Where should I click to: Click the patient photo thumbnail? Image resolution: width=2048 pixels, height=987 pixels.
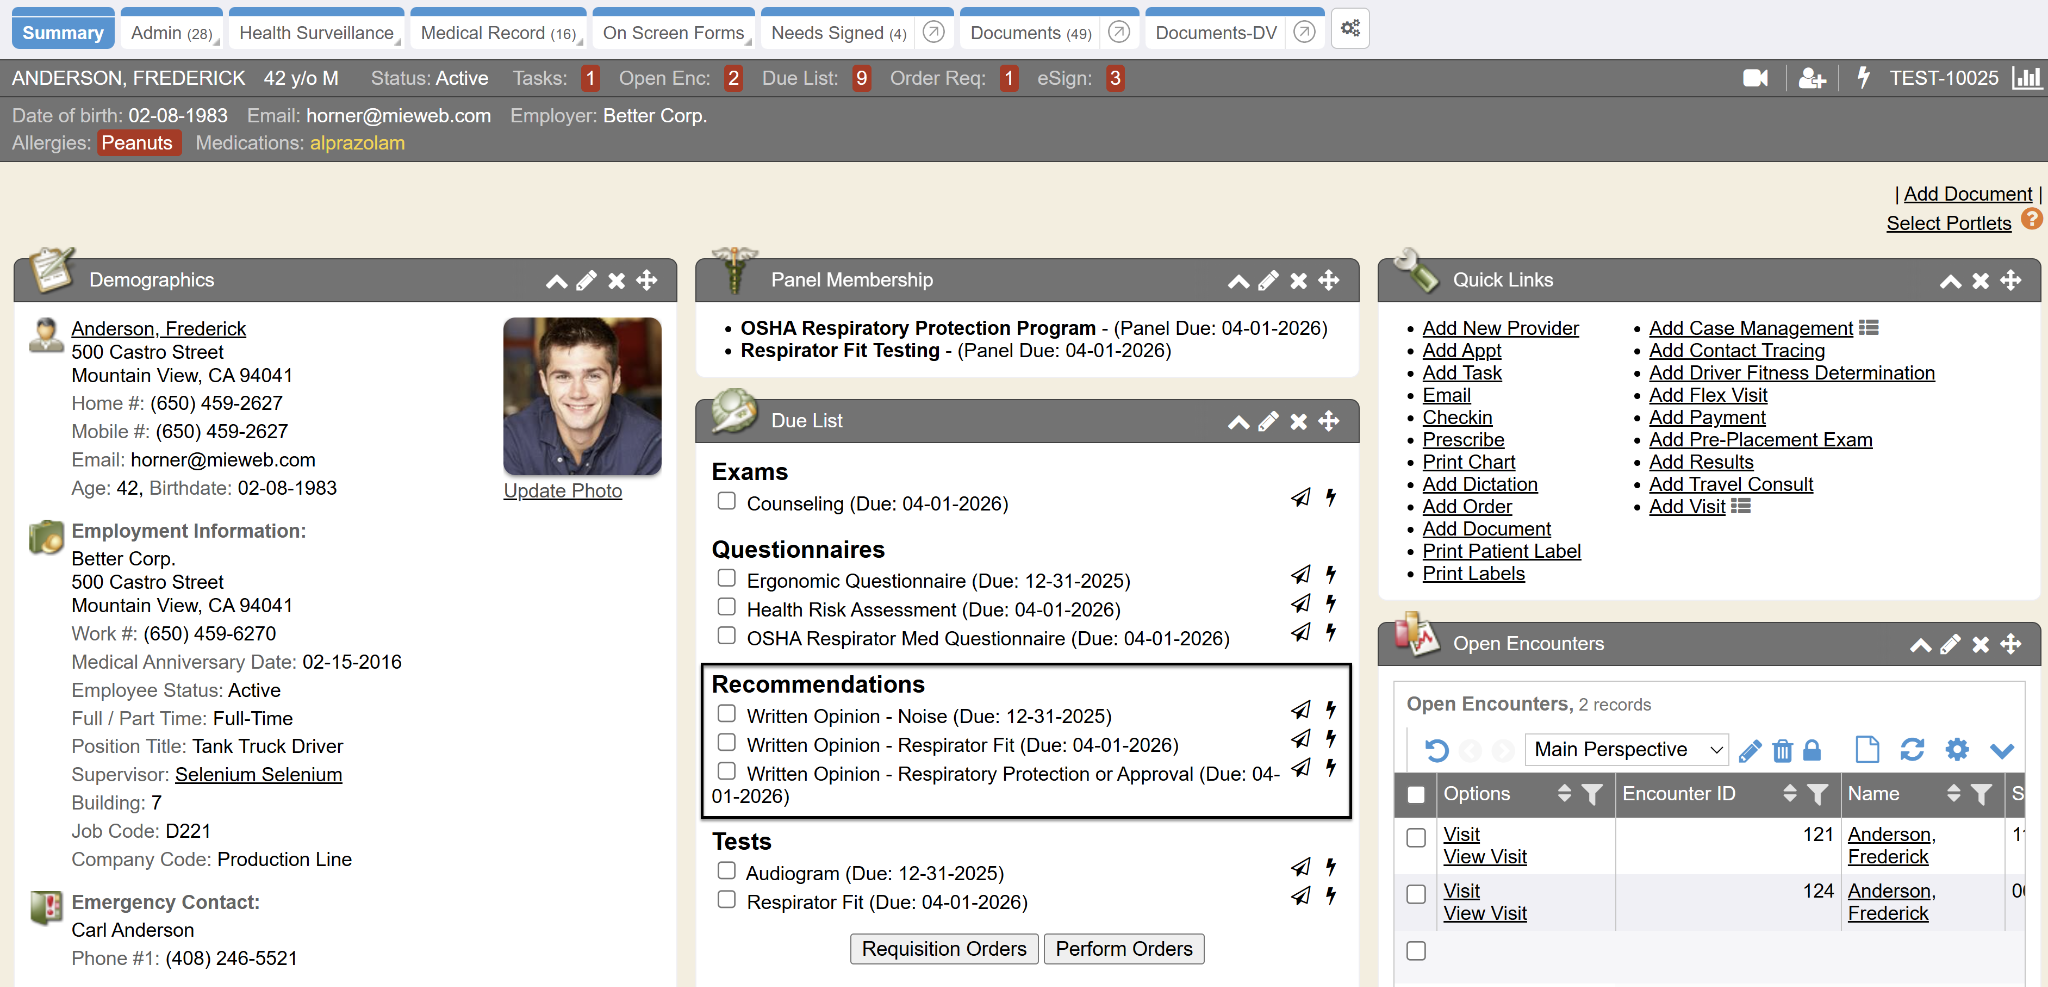582,396
